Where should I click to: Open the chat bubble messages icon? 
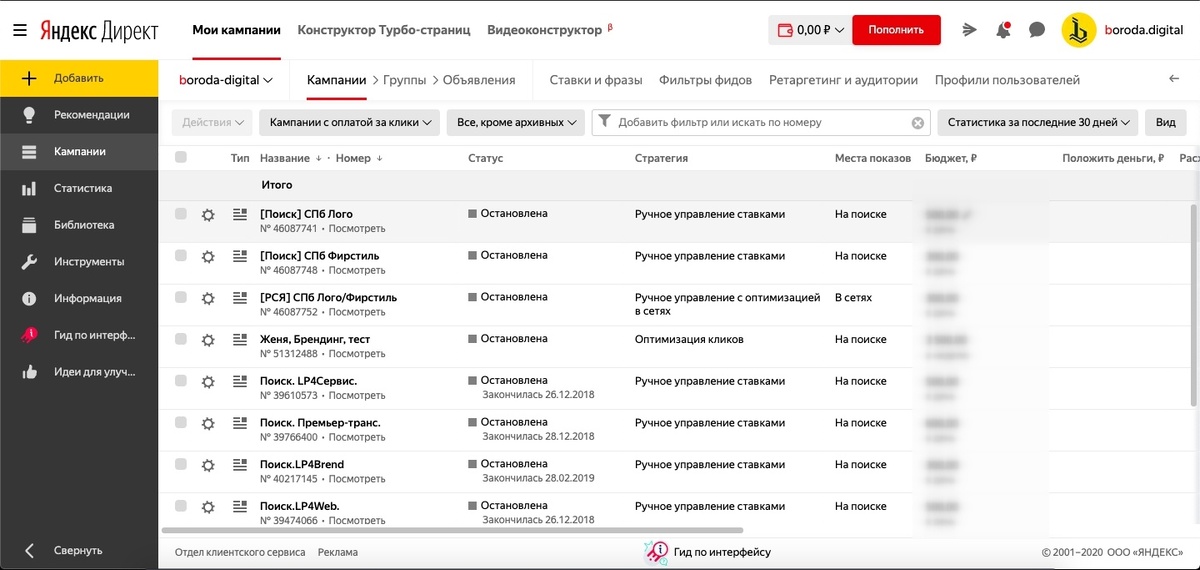[x=1037, y=30]
